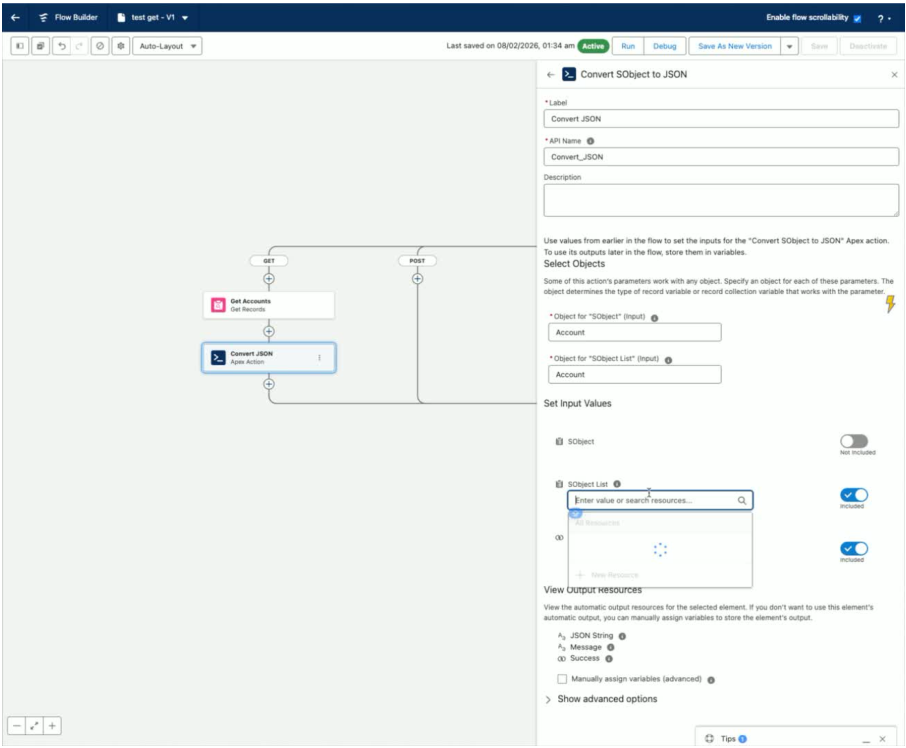
Task: Click the Save button
Action: 819,46
